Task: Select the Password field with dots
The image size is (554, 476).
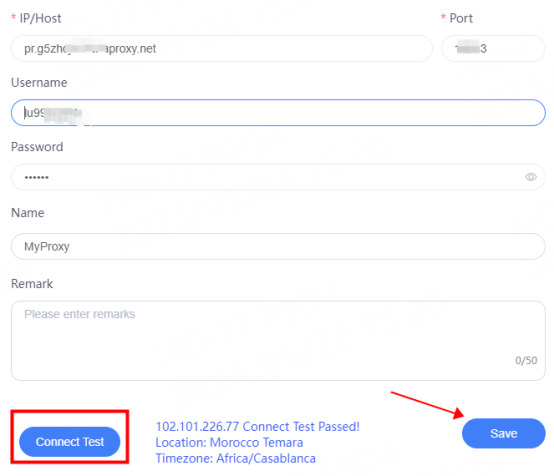Action: (x=278, y=177)
